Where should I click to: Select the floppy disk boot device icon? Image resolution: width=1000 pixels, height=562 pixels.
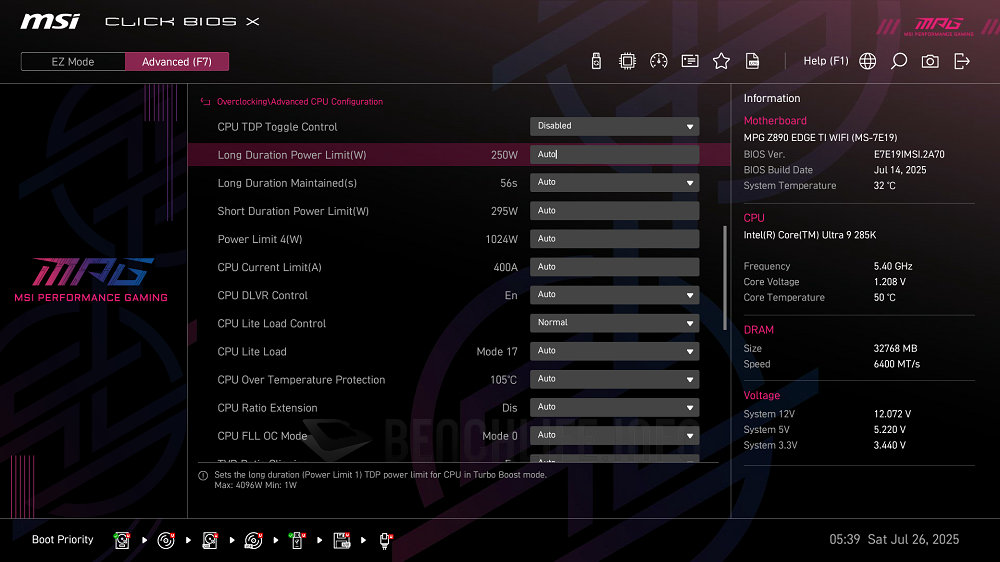342,540
